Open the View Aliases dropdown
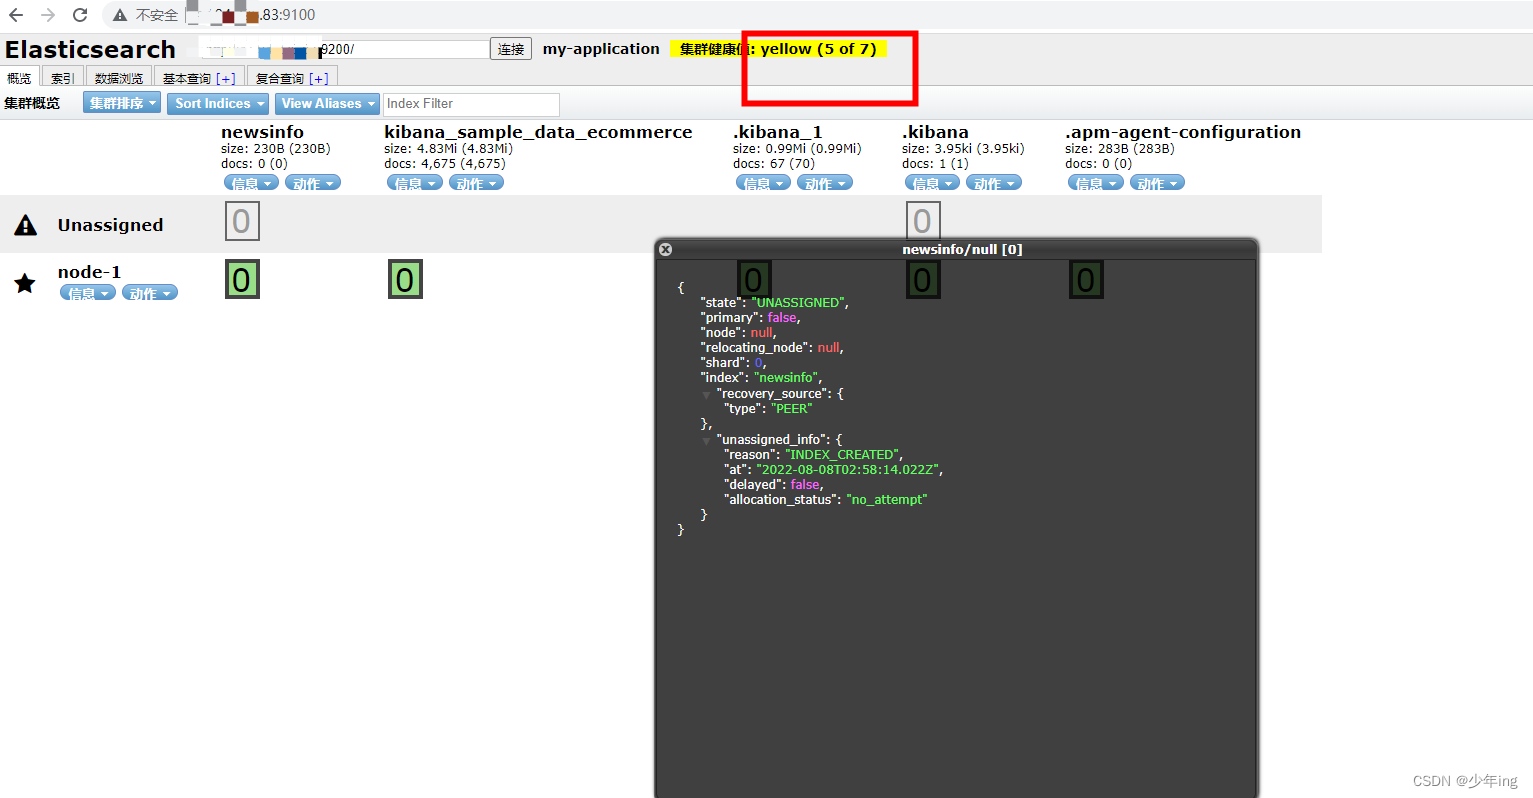Viewport: 1533px width, 798px height. click(x=326, y=103)
